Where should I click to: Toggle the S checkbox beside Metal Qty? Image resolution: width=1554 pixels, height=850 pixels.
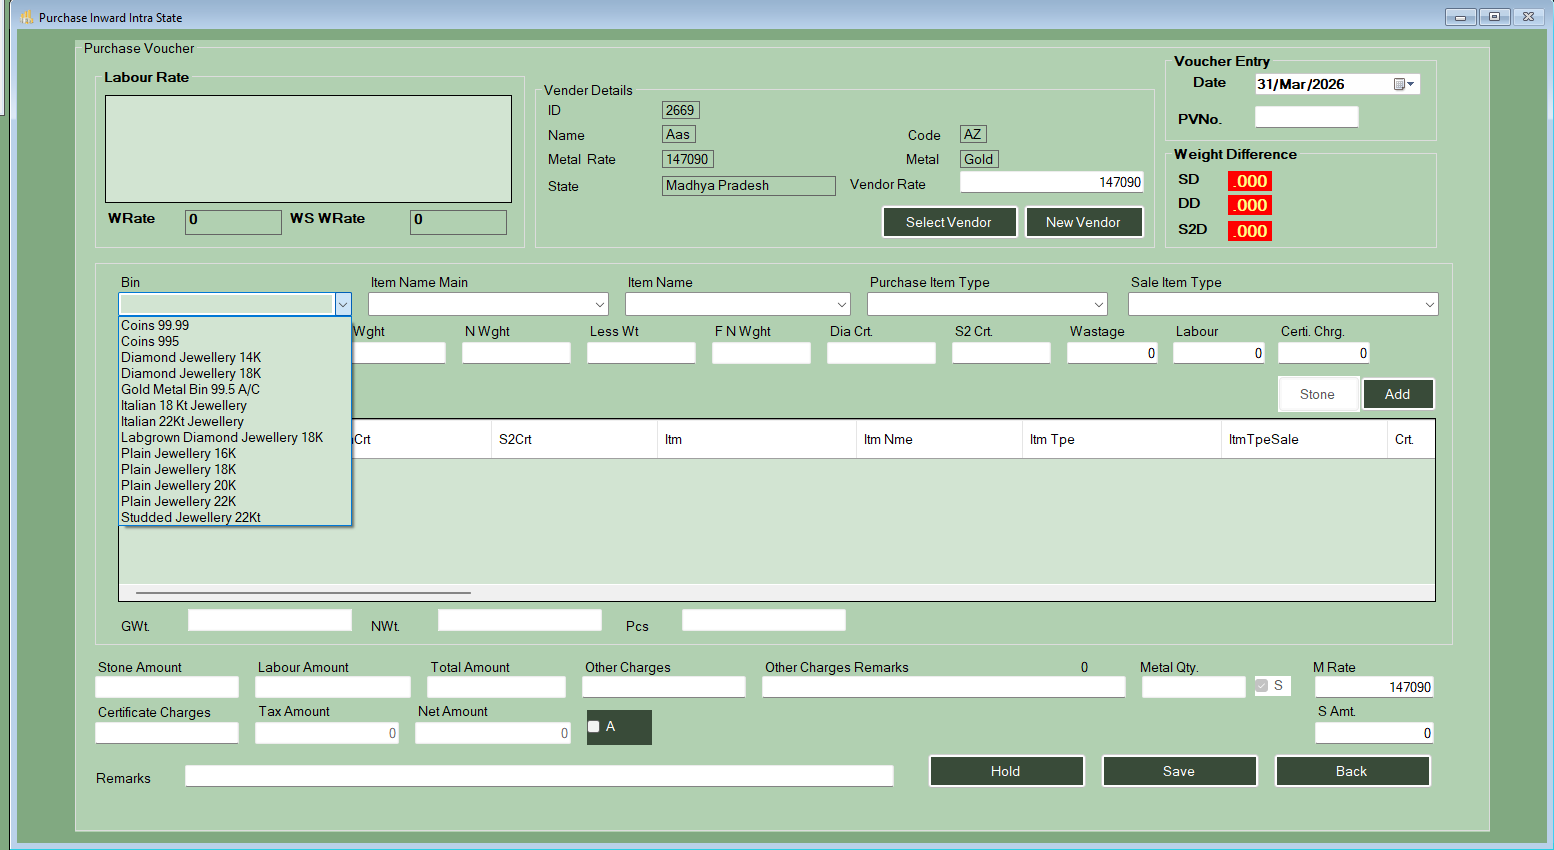click(1262, 686)
